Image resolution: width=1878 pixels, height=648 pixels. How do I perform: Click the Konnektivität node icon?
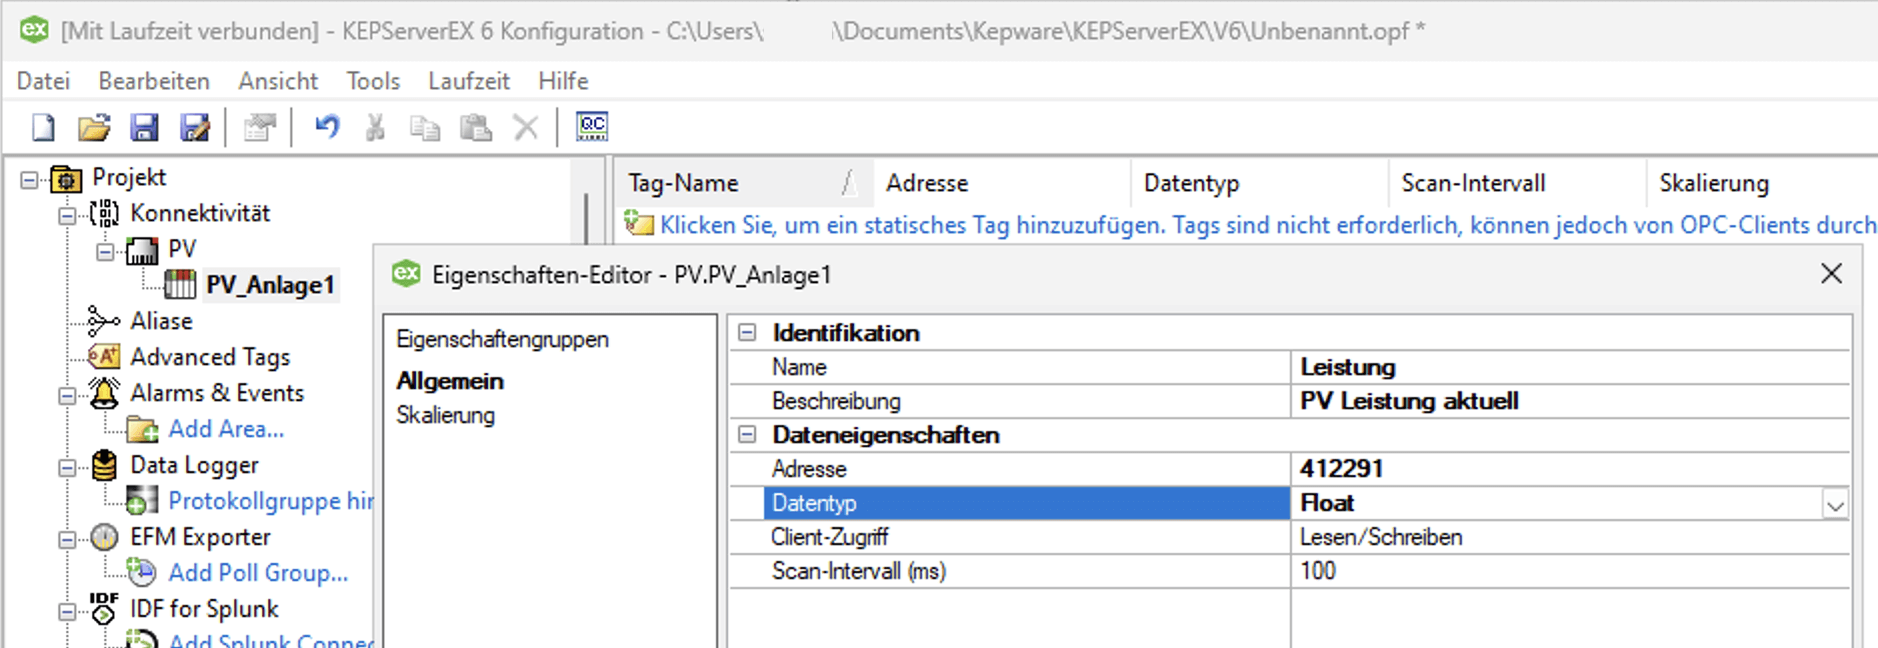[104, 213]
